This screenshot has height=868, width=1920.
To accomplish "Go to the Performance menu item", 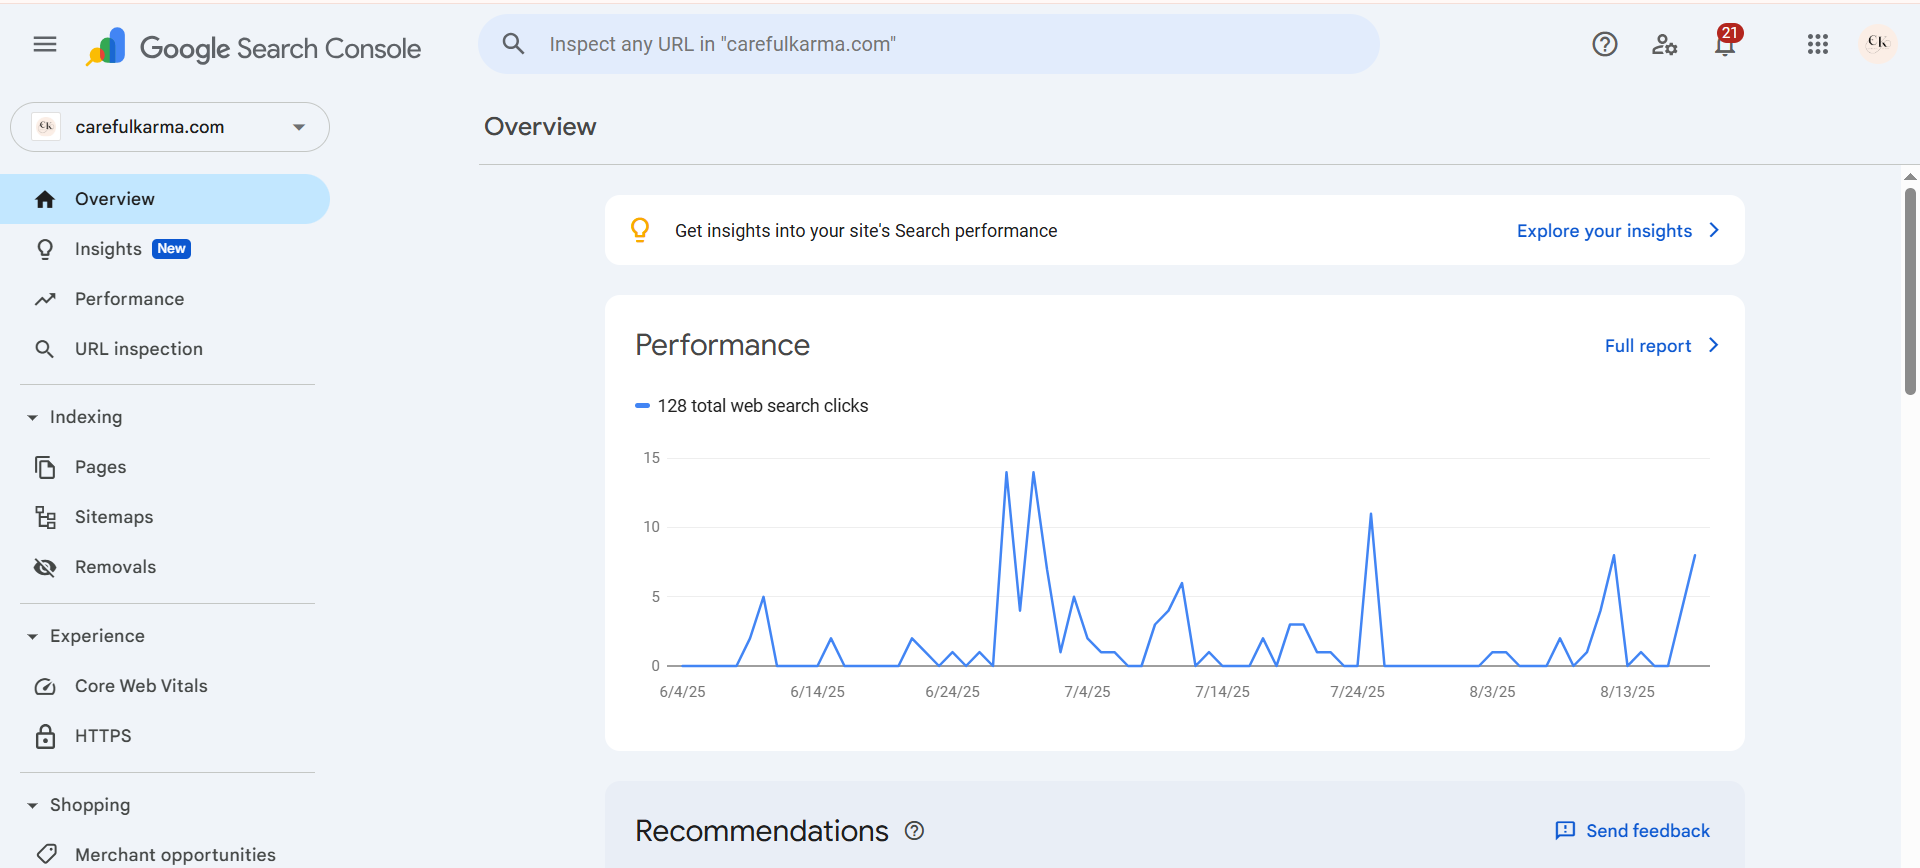I will click(129, 299).
